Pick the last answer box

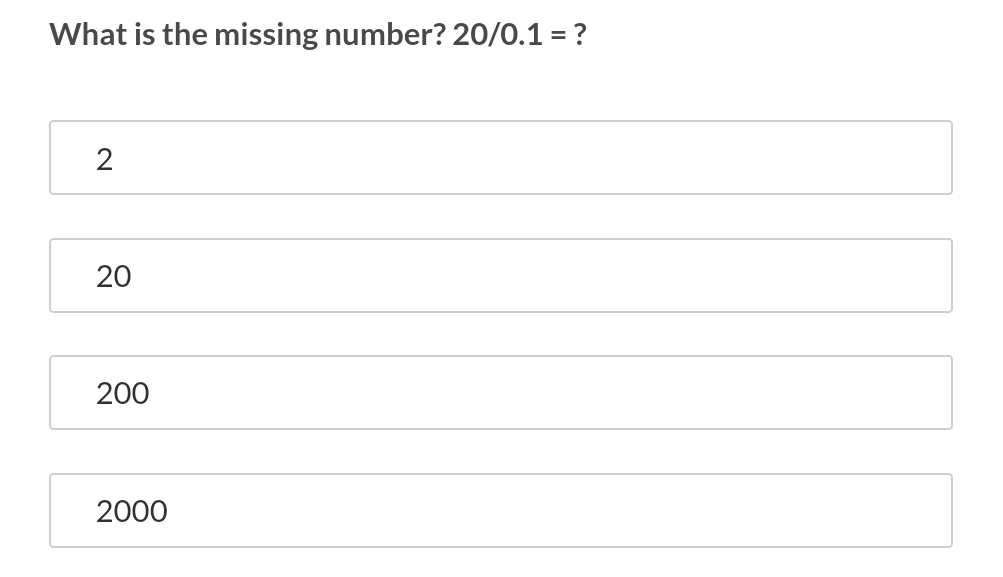click(500, 511)
